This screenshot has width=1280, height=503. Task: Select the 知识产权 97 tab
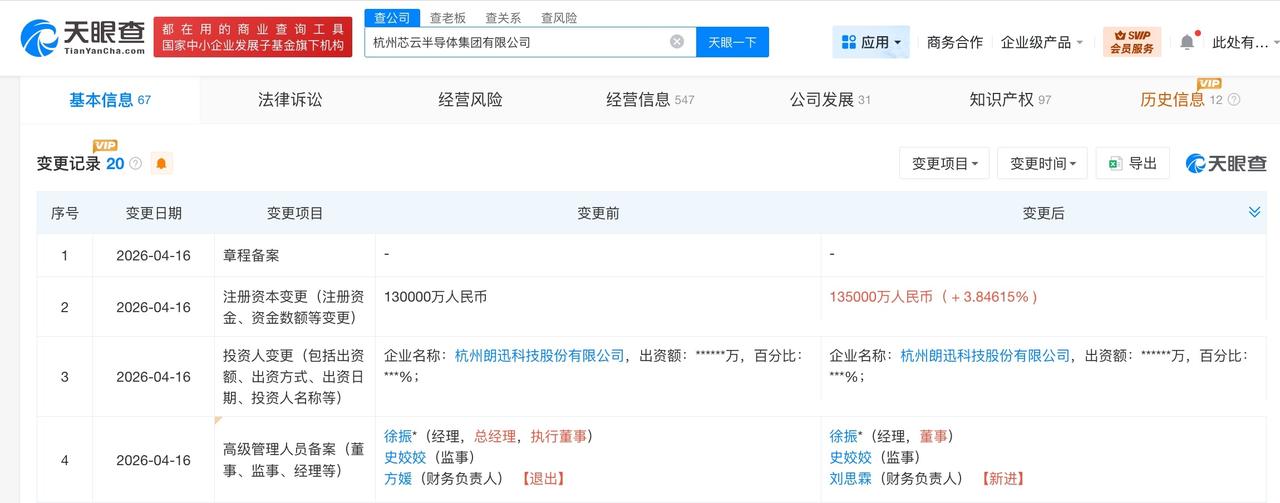(x=1010, y=100)
